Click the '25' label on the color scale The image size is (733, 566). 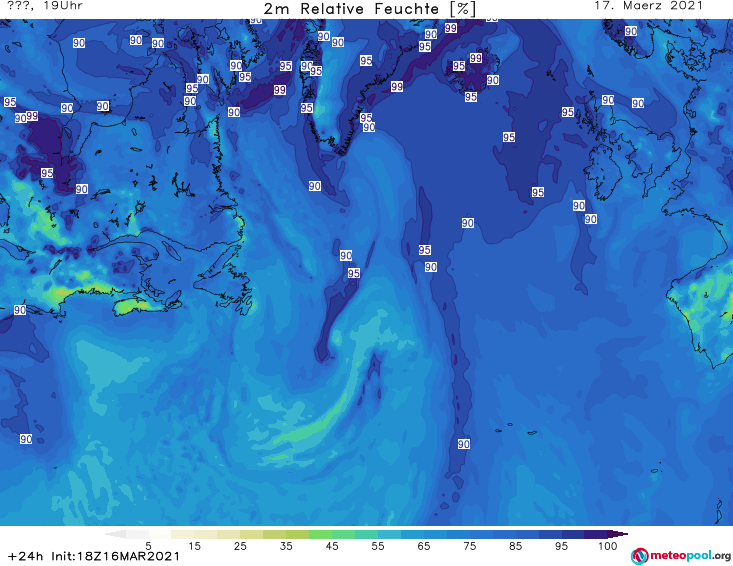240,546
